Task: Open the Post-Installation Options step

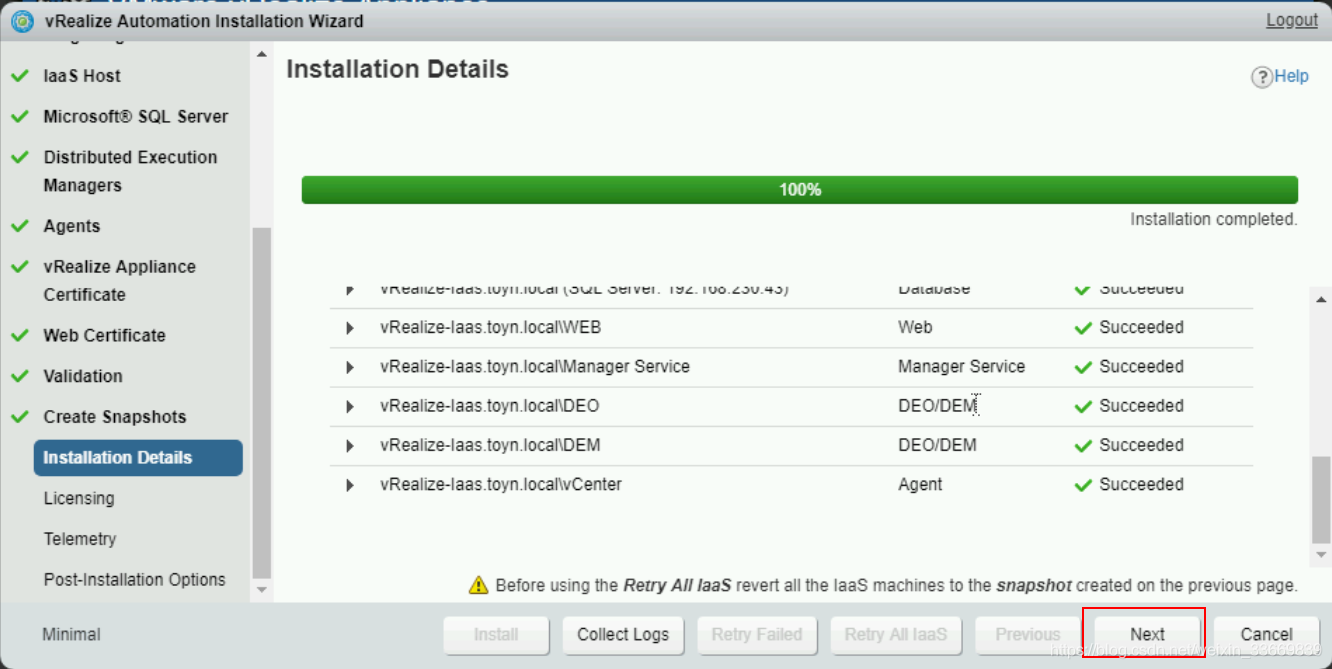Action: [x=135, y=580]
